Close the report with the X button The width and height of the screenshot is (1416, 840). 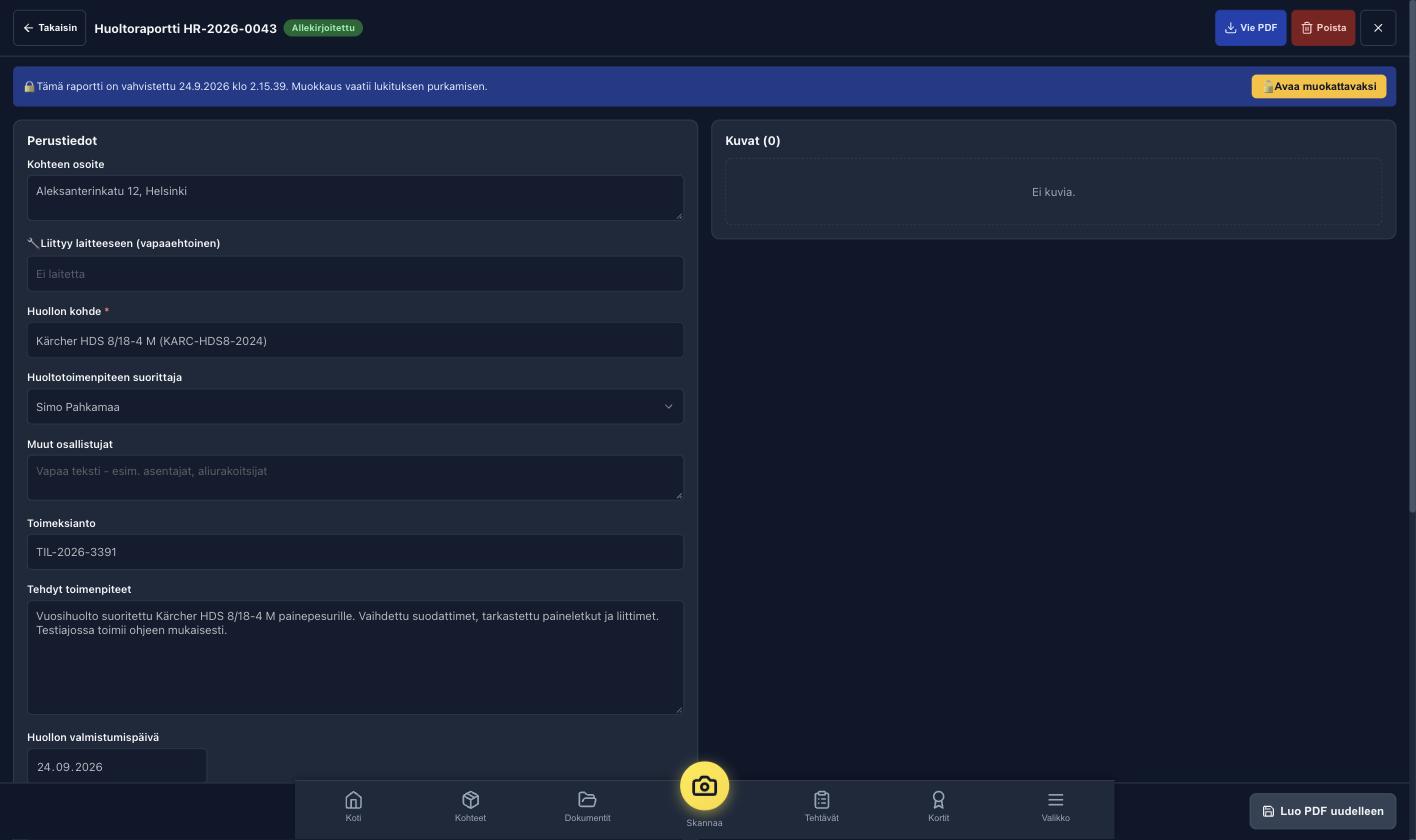click(x=1378, y=28)
